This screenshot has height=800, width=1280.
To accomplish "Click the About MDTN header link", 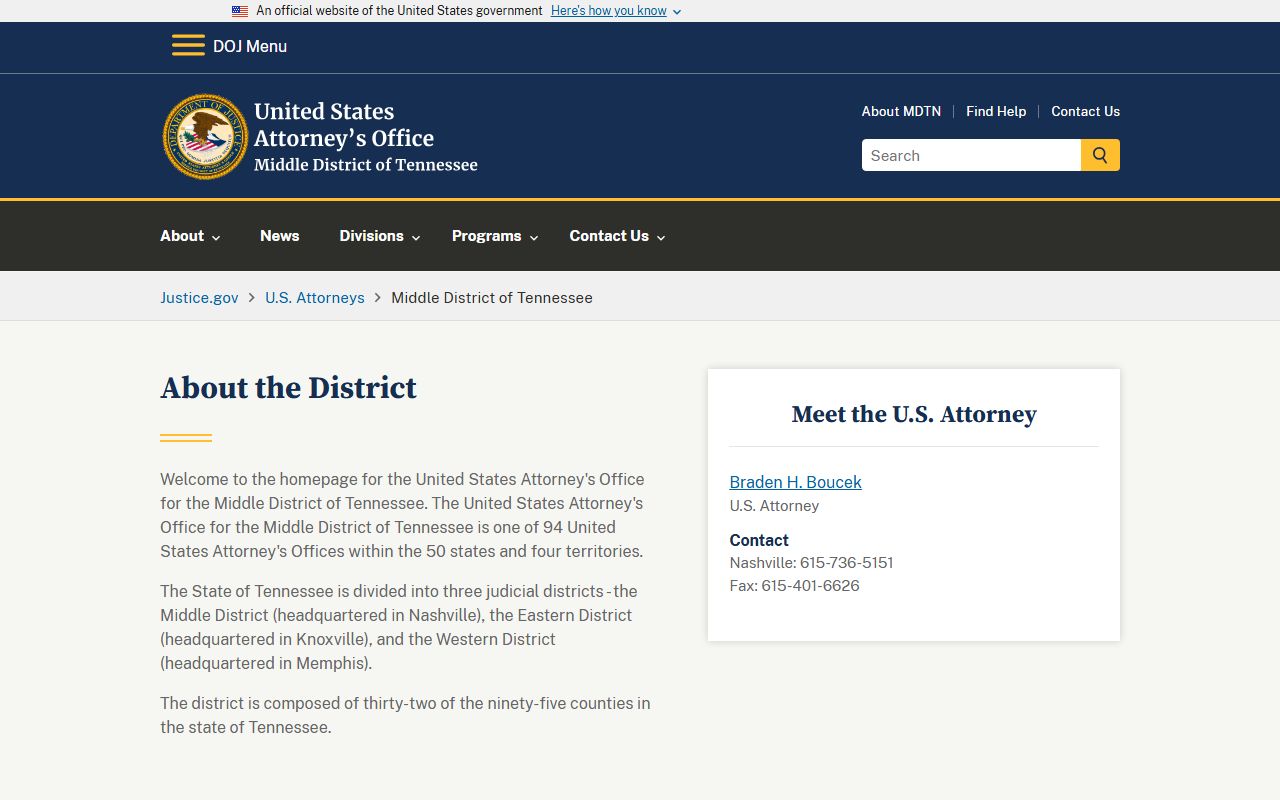I will coord(901,111).
